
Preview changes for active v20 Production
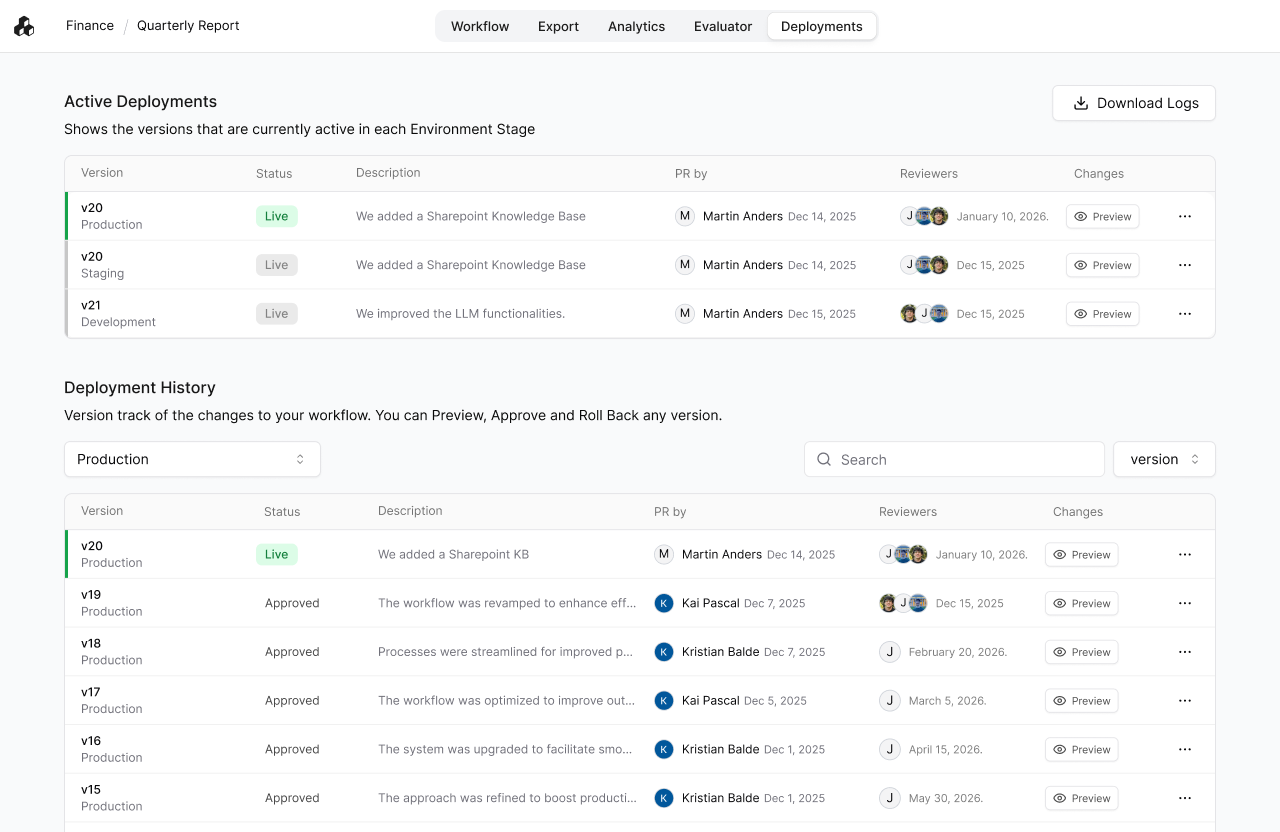[1102, 216]
